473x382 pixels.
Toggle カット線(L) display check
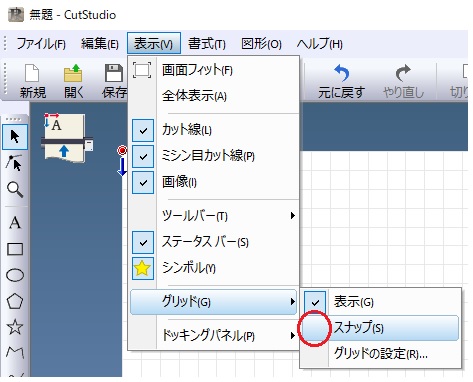[143, 130]
